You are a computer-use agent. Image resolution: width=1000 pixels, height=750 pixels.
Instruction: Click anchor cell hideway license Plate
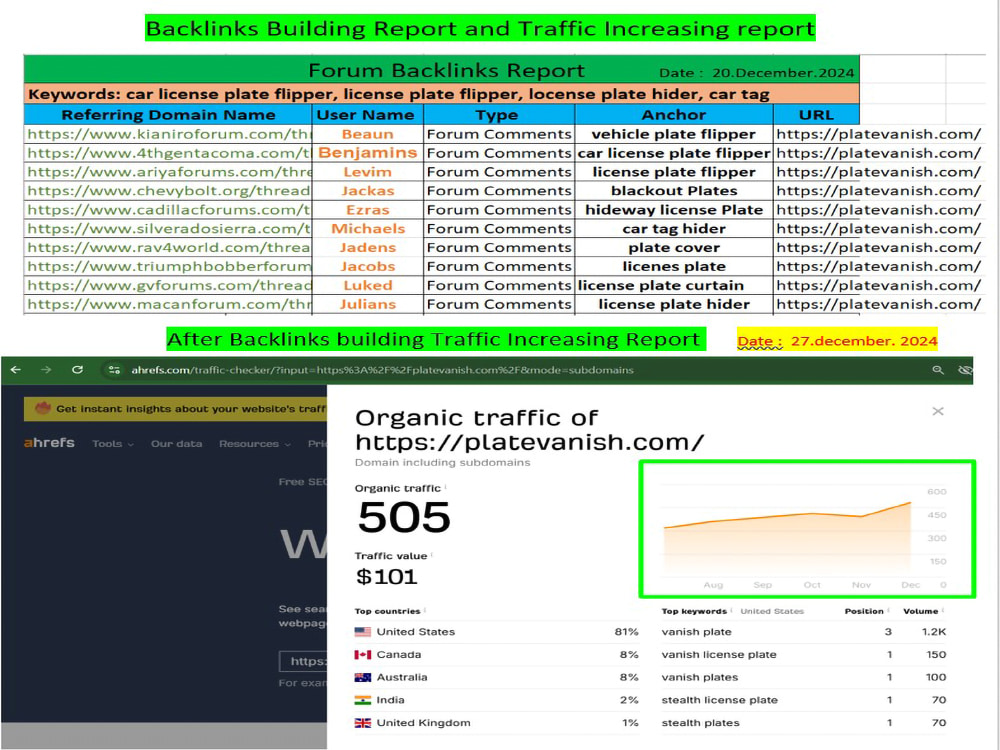pos(674,210)
